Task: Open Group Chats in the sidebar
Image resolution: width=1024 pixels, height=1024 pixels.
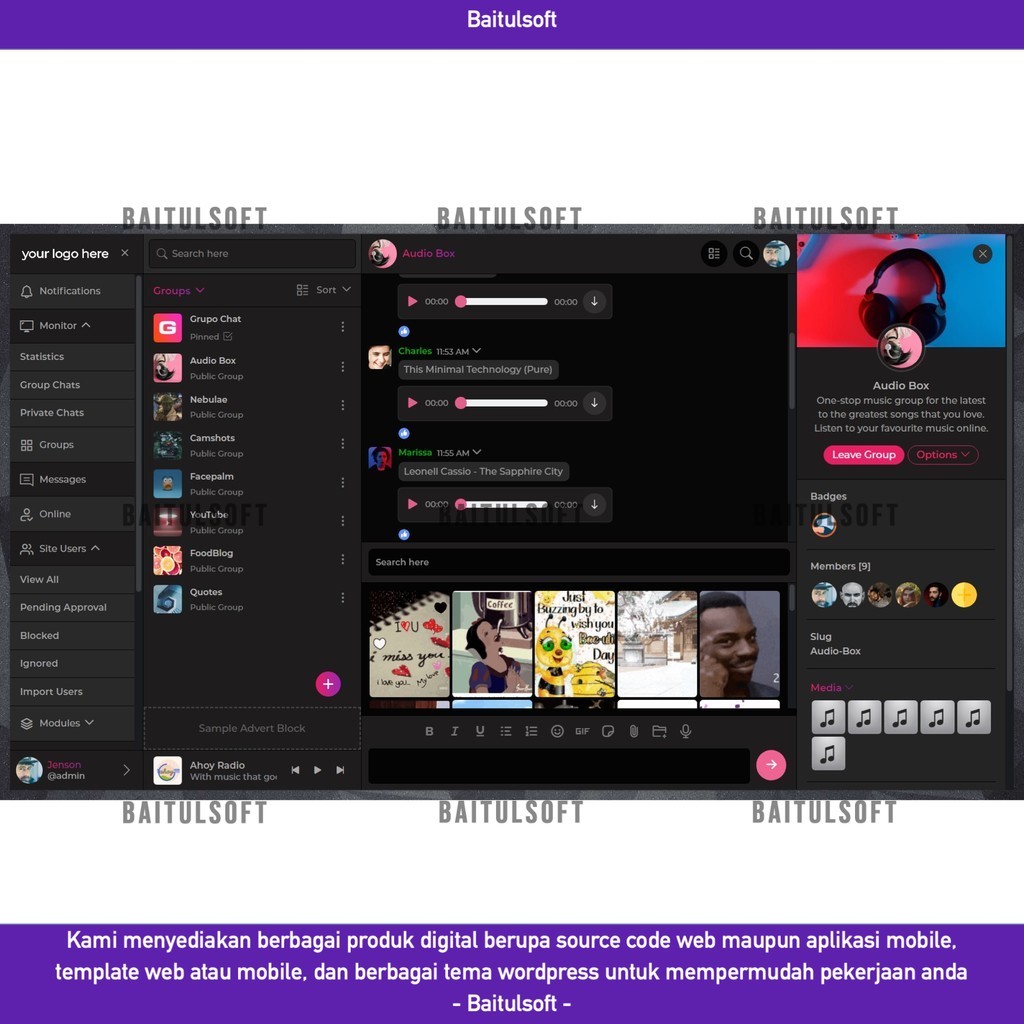Action: 72,385
